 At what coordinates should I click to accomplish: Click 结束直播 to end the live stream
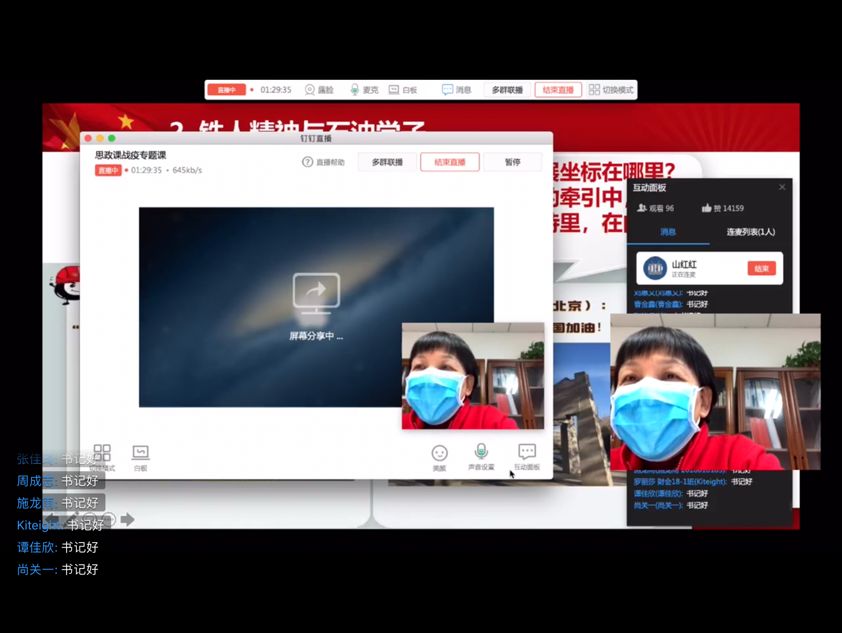coord(451,161)
